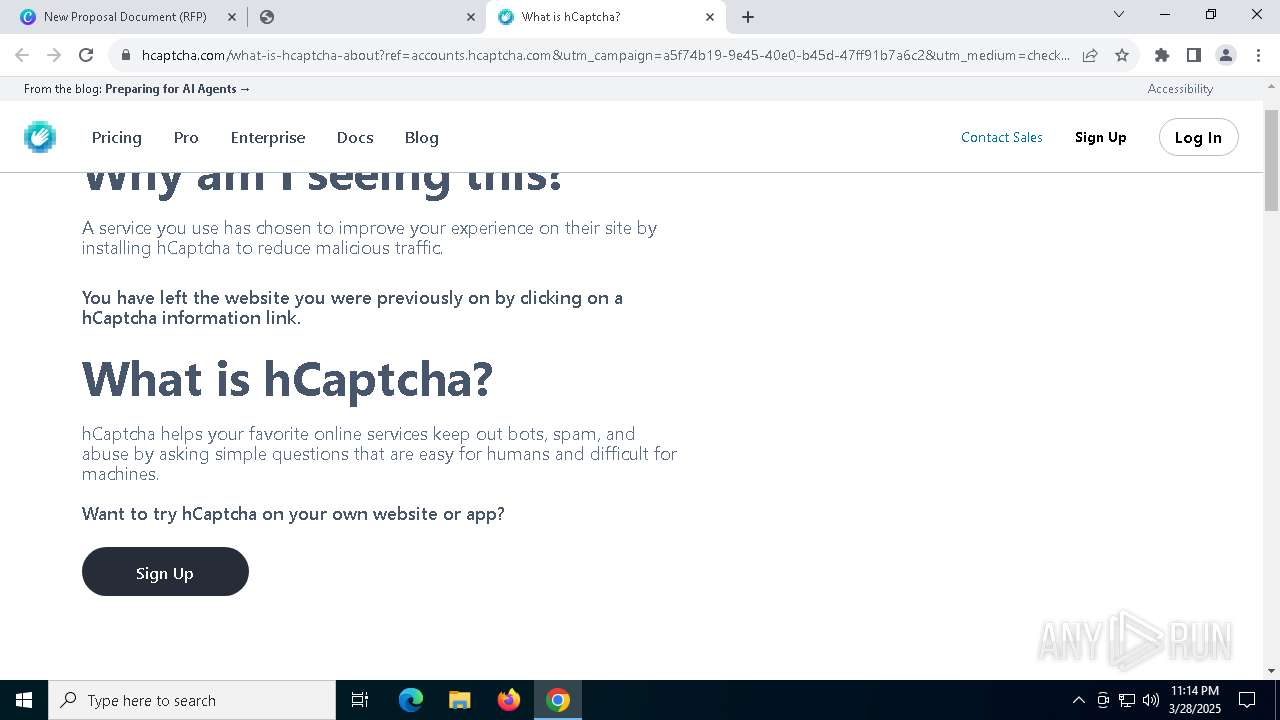Viewport: 1280px width, 720px height.
Task: Click the taskbar search box
Action: (x=192, y=700)
